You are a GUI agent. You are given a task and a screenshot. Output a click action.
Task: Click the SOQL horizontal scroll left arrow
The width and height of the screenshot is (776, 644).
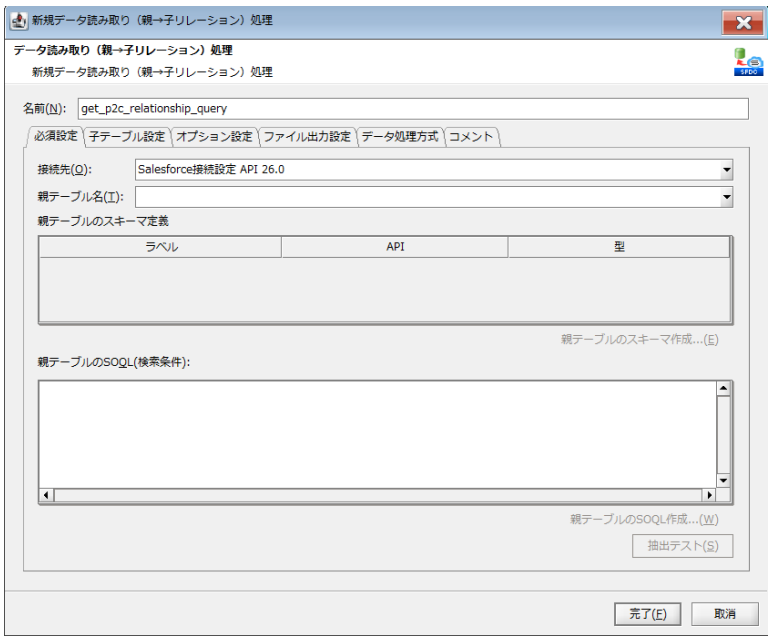(x=47, y=495)
